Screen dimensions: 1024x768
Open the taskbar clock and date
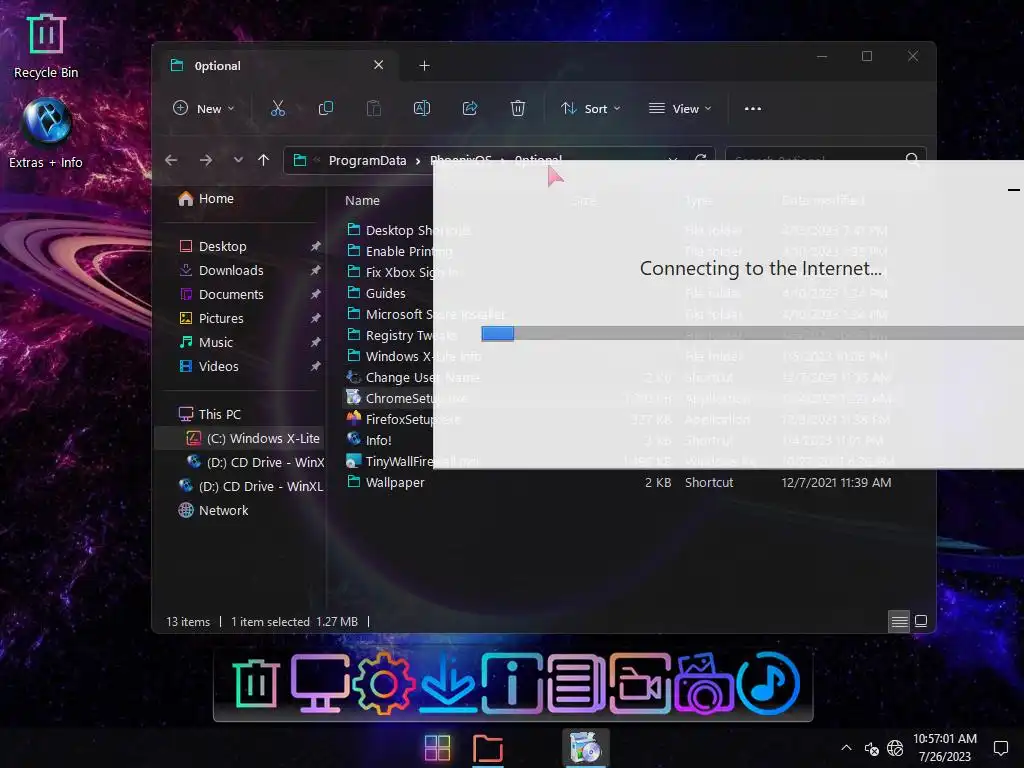tap(945, 748)
